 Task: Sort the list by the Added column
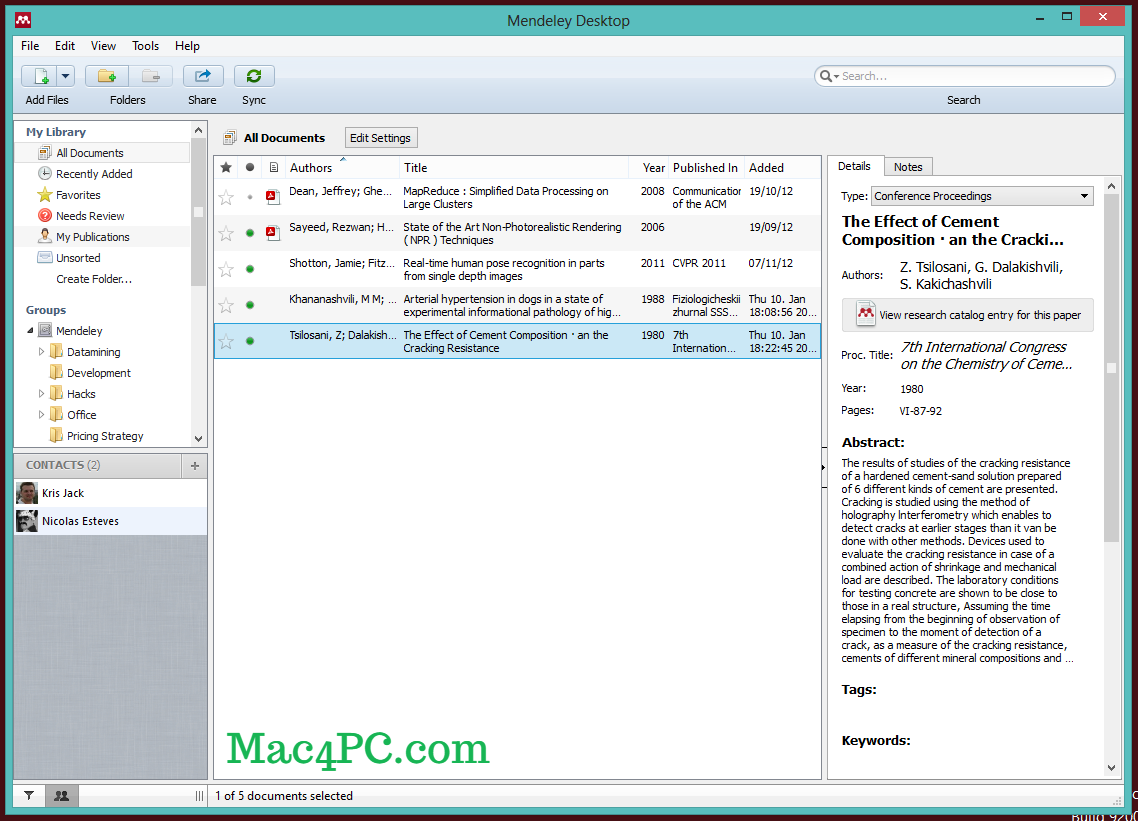coord(783,168)
